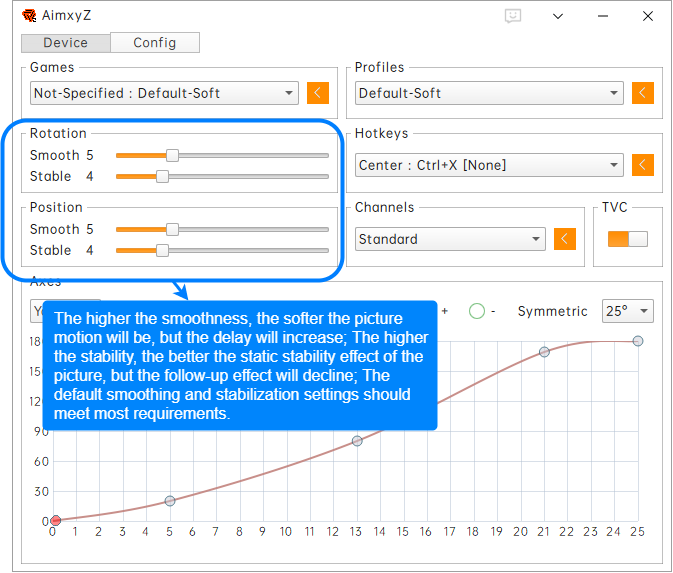The height and width of the screenshot is (573, 673).
Task: Expand the Profiles Default-Soft dropdown
Action: pyautogui.click(x=489, y=93)
